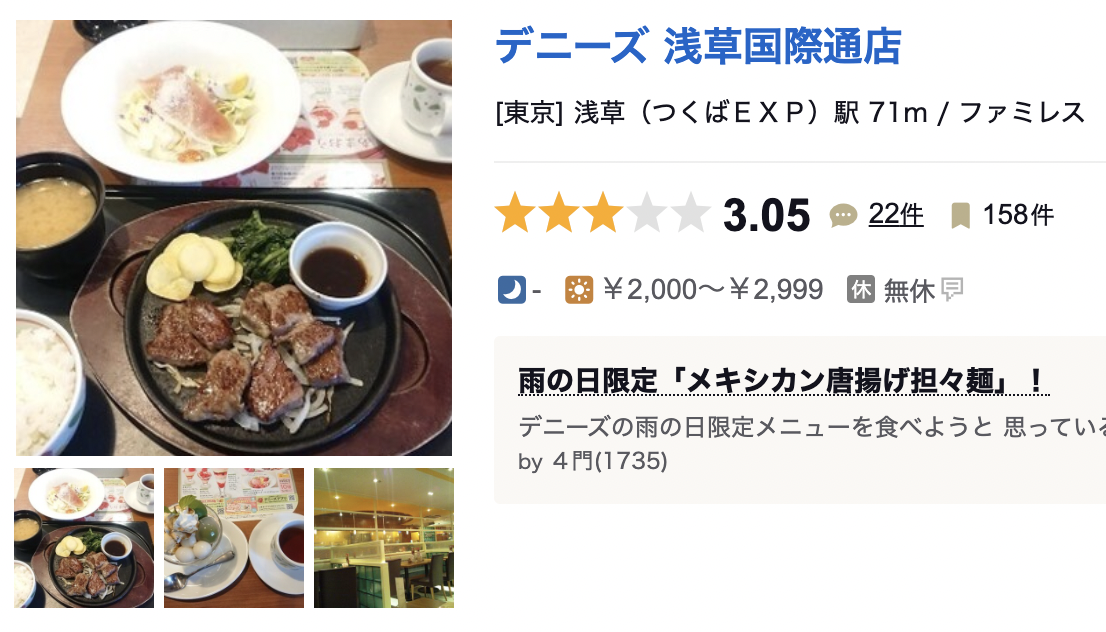Click the review excerpt text デニーズの雨の日限定メニュー
Screen dimensions: 1106x632
(x=811, y=427)
